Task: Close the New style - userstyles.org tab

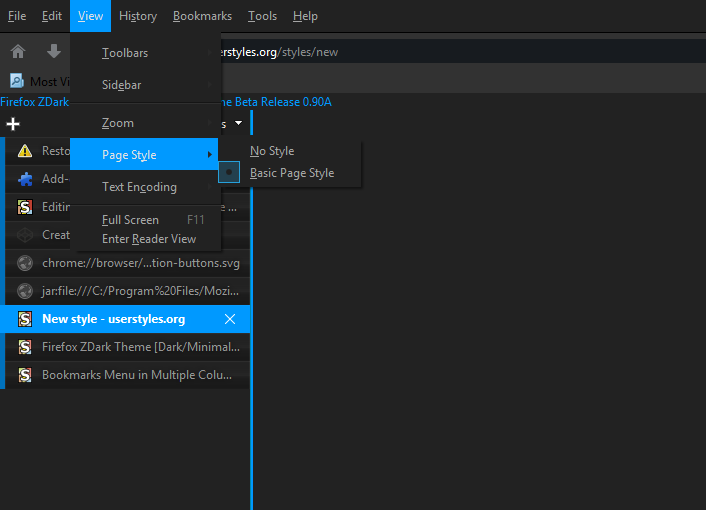Action: 230,319
